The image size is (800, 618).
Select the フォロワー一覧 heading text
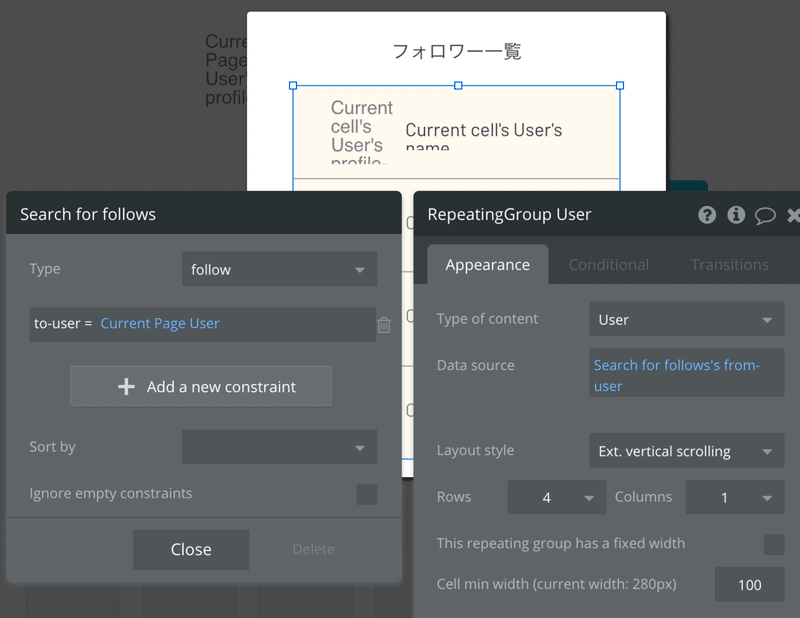(x=457, y=51)
